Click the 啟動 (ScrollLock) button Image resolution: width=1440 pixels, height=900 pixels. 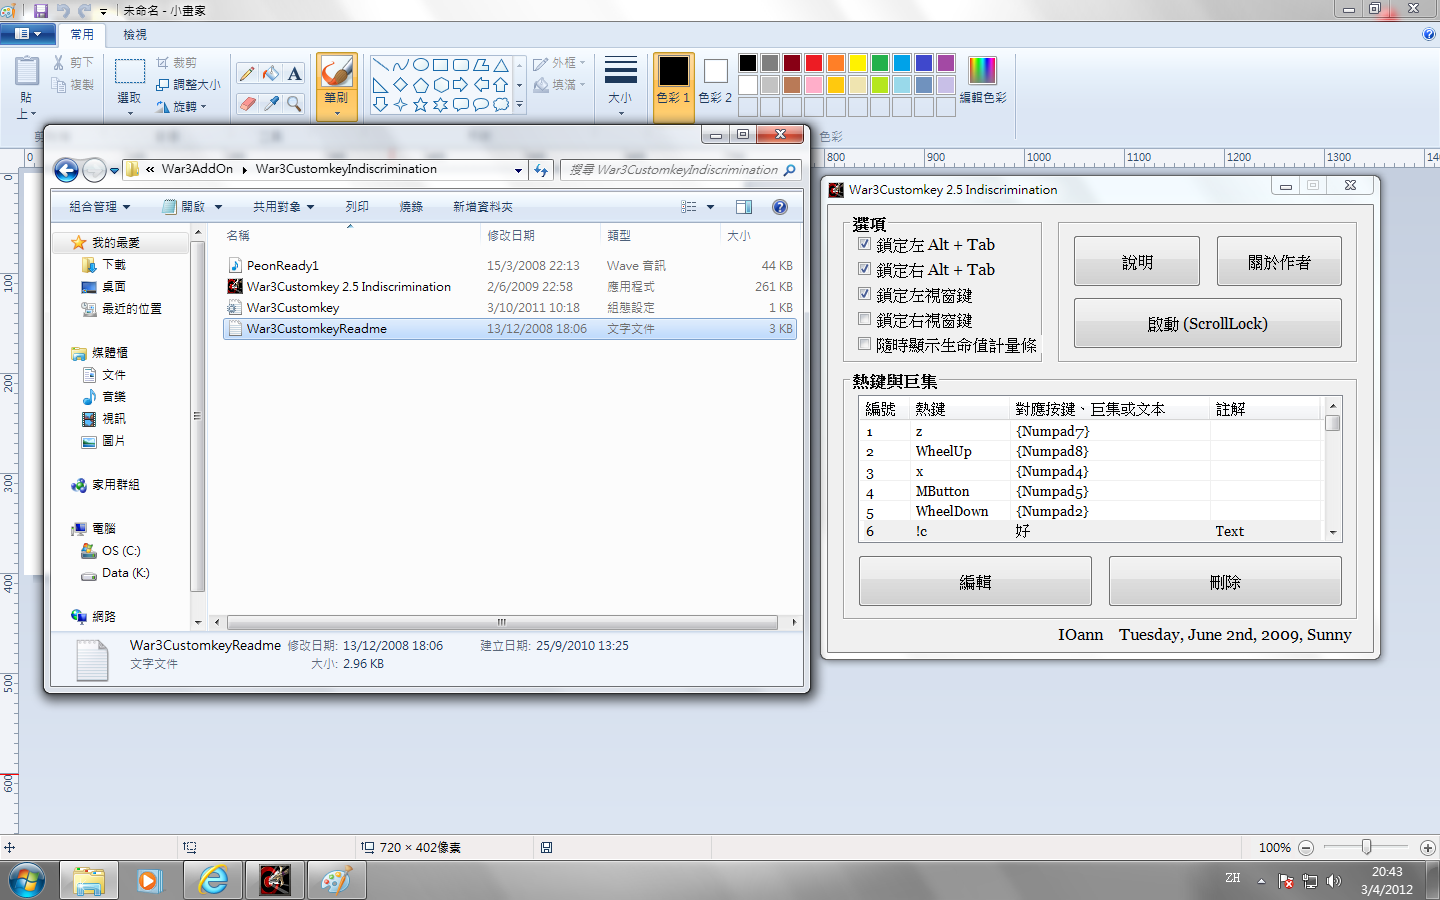1208,323
